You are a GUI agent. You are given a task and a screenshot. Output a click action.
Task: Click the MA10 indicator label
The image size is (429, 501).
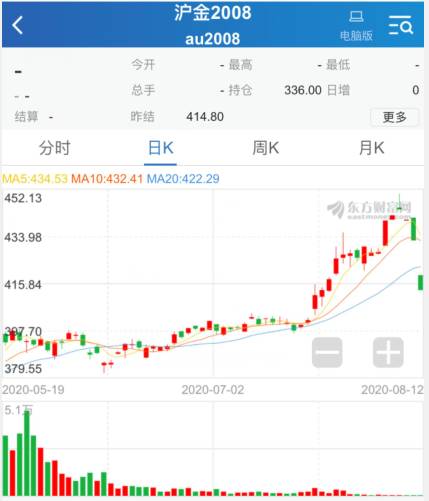click(x=107, y=179)
